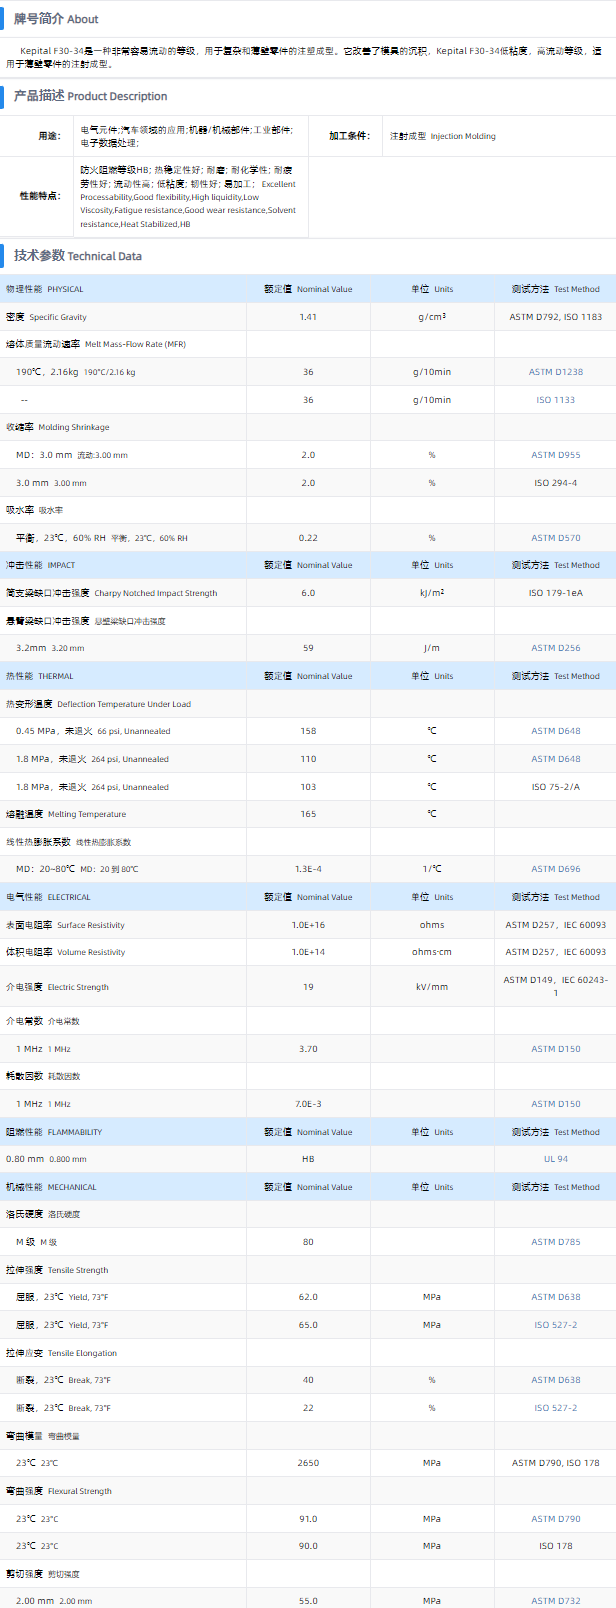
Task: Click ASTM D150 in the 7.0E-3 row
Action: 556,1104
